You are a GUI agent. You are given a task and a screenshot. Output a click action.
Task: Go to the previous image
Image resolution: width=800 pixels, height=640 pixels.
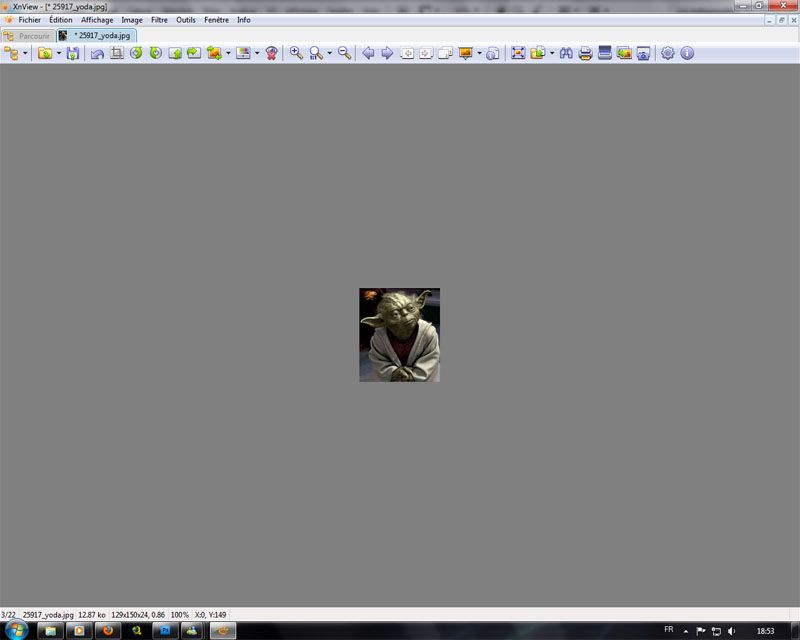[368, 53]
